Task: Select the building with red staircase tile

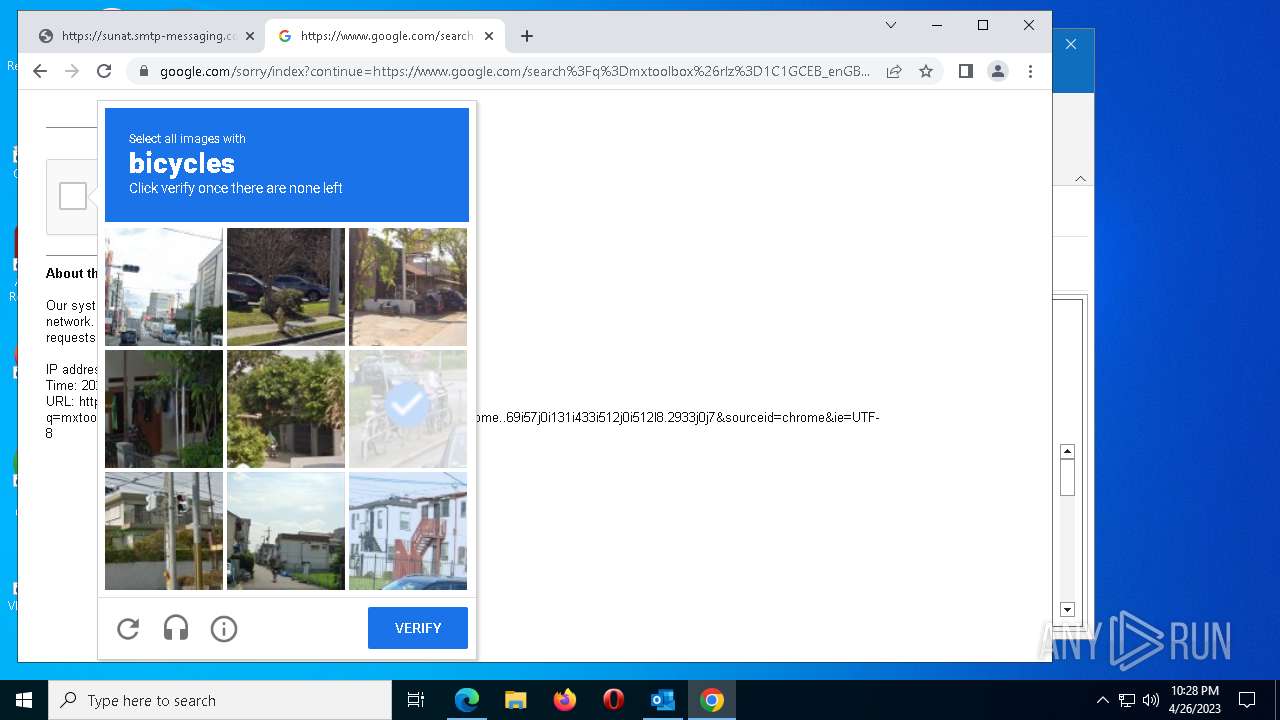Action: (x=408, y=531)
